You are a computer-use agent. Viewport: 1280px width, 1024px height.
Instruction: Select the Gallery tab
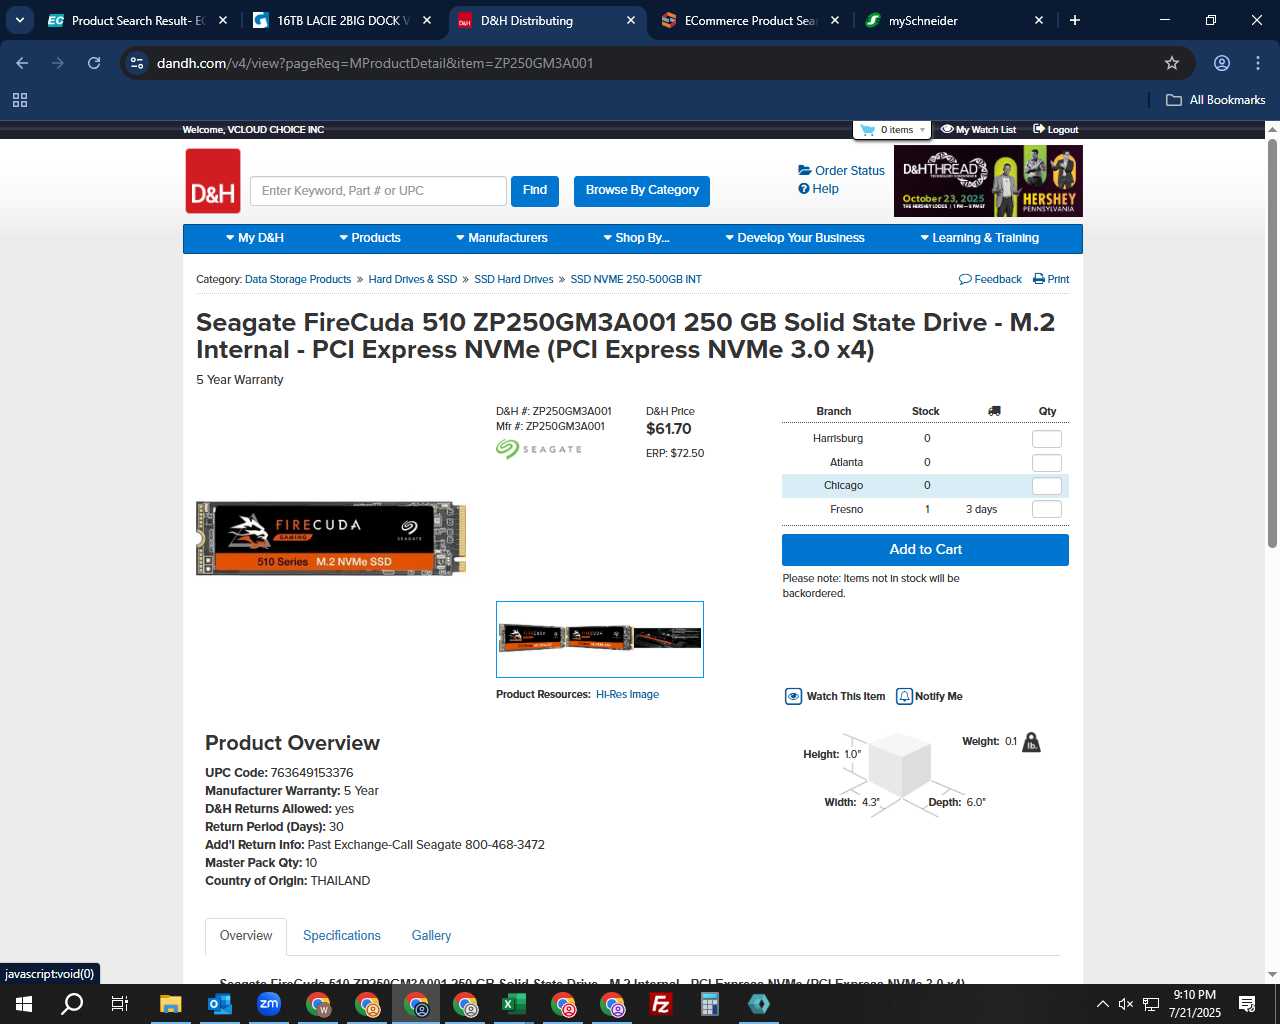click(x=431, y=936)
